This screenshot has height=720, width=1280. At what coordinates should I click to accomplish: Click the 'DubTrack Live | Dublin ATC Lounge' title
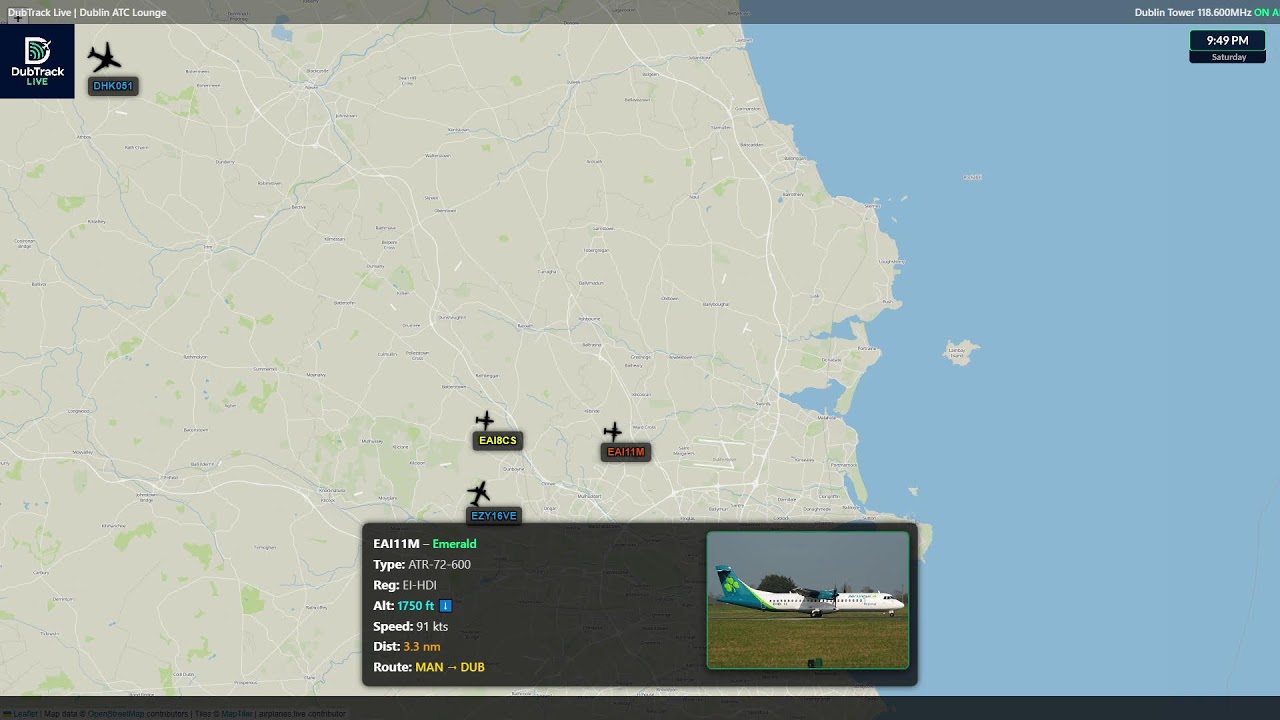pos(87,12)
